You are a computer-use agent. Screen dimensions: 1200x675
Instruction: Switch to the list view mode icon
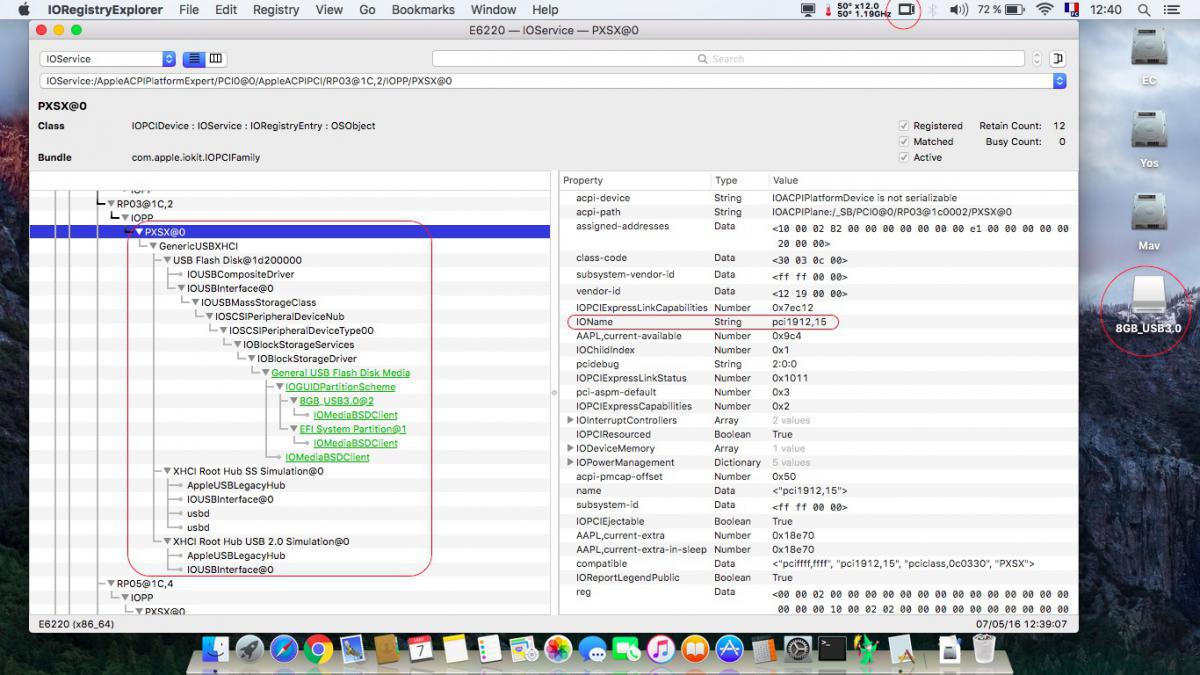195,59
